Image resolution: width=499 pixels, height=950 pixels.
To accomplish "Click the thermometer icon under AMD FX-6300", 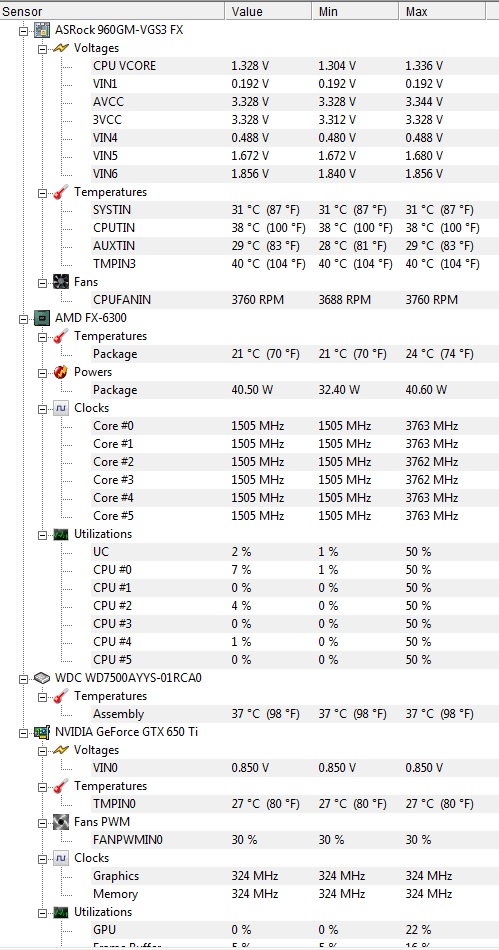I will pyautogui.click(x=61, y=336).
